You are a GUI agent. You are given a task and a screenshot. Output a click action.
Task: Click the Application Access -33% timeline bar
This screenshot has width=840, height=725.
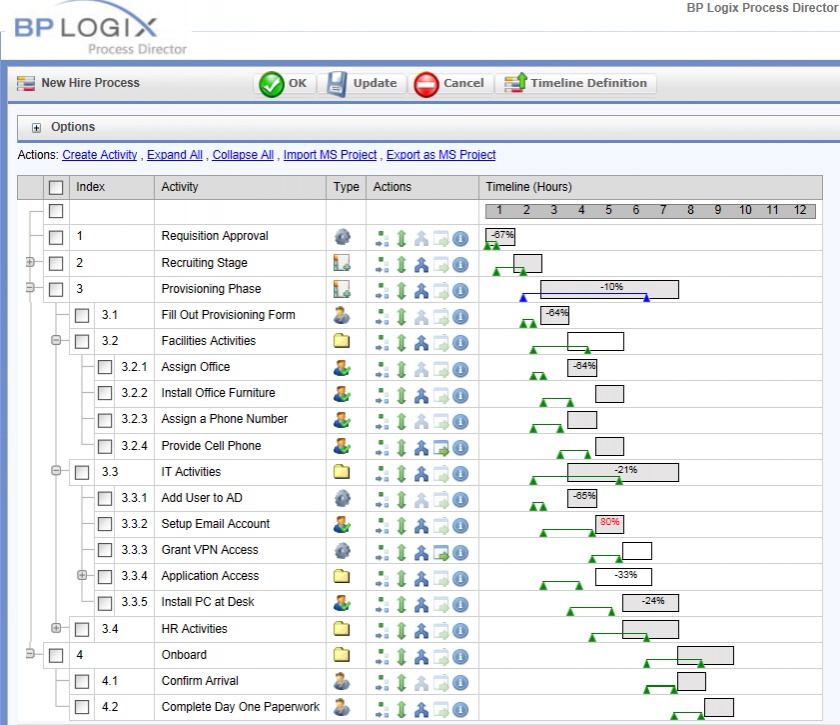624,577
